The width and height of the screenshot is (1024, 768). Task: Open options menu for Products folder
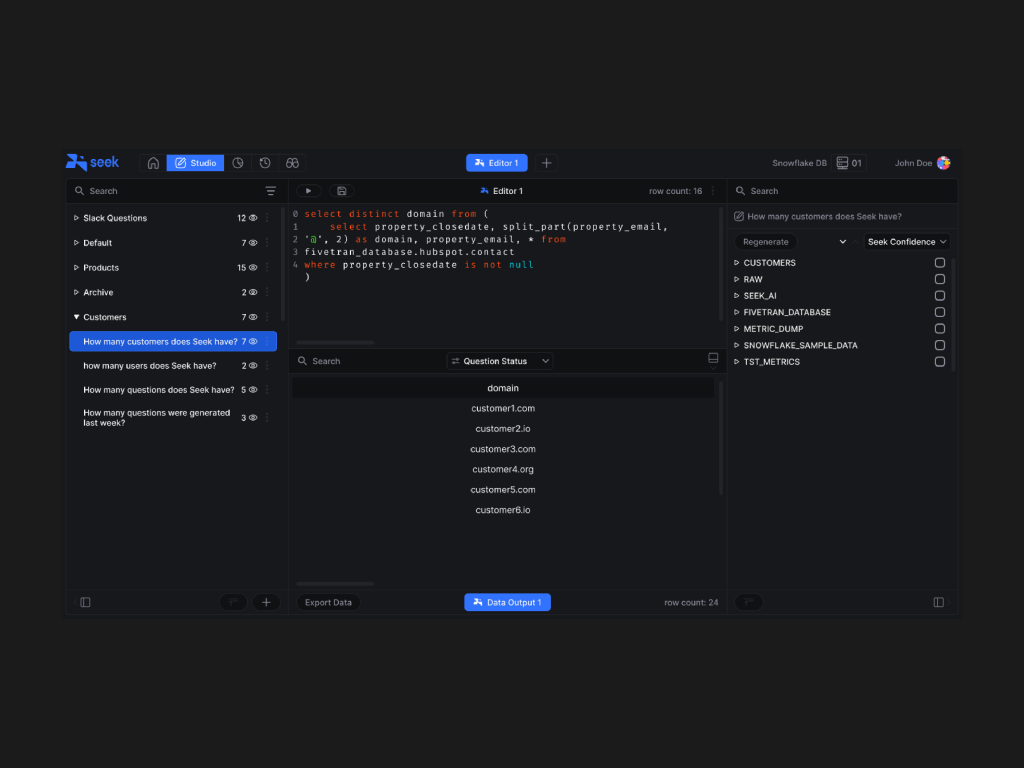point(267,268)
